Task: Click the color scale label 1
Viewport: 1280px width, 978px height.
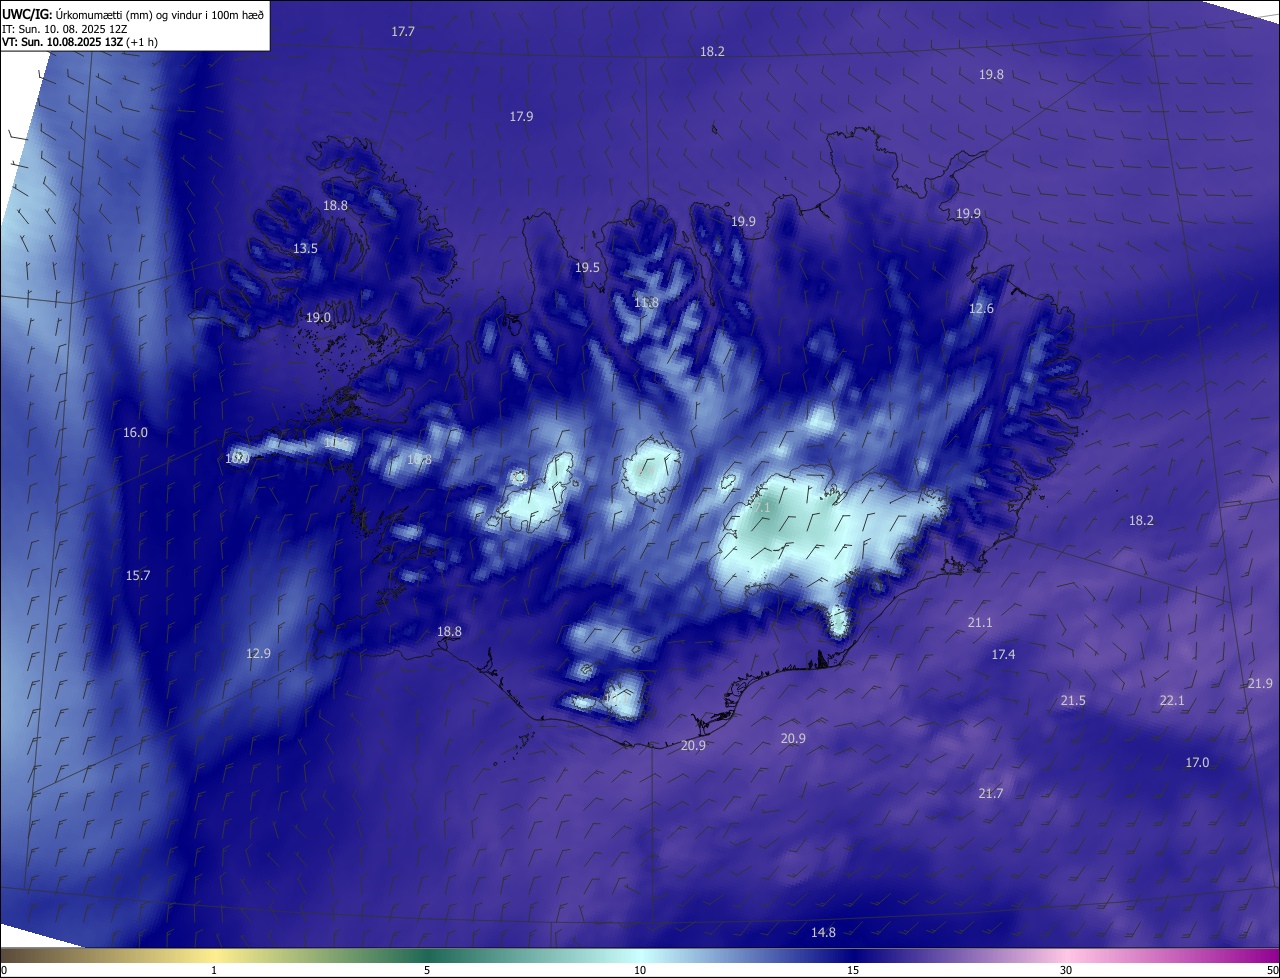Action: [x=214, y=971]
